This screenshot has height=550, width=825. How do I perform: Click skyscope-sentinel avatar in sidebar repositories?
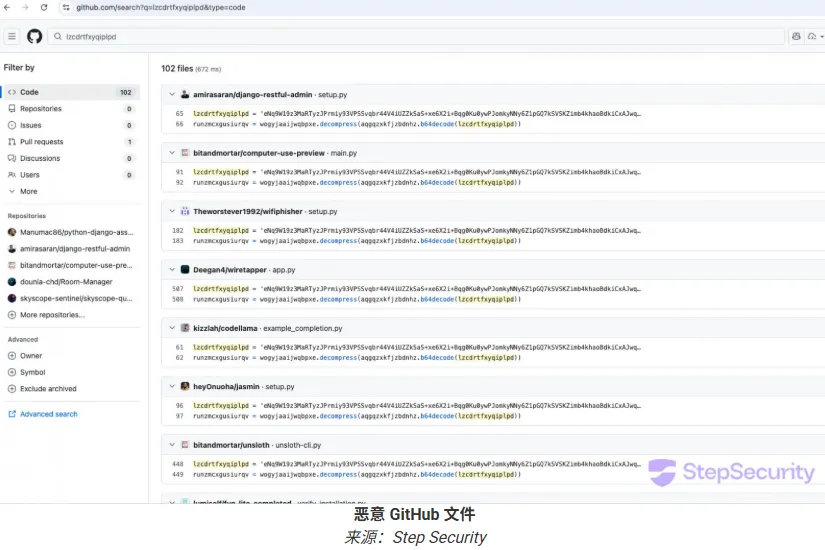[x=12, y=298]
